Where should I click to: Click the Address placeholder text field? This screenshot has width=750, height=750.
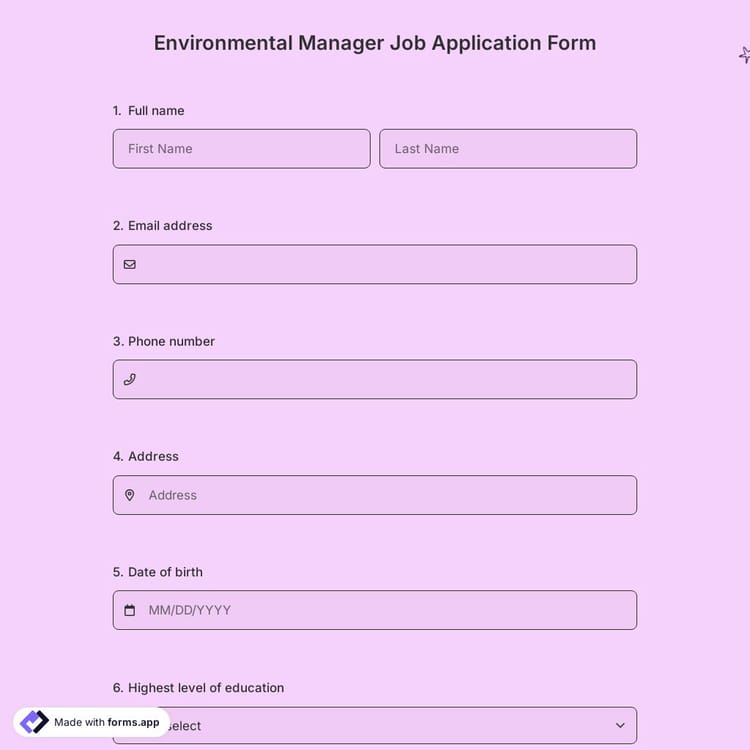pos(385,495)
